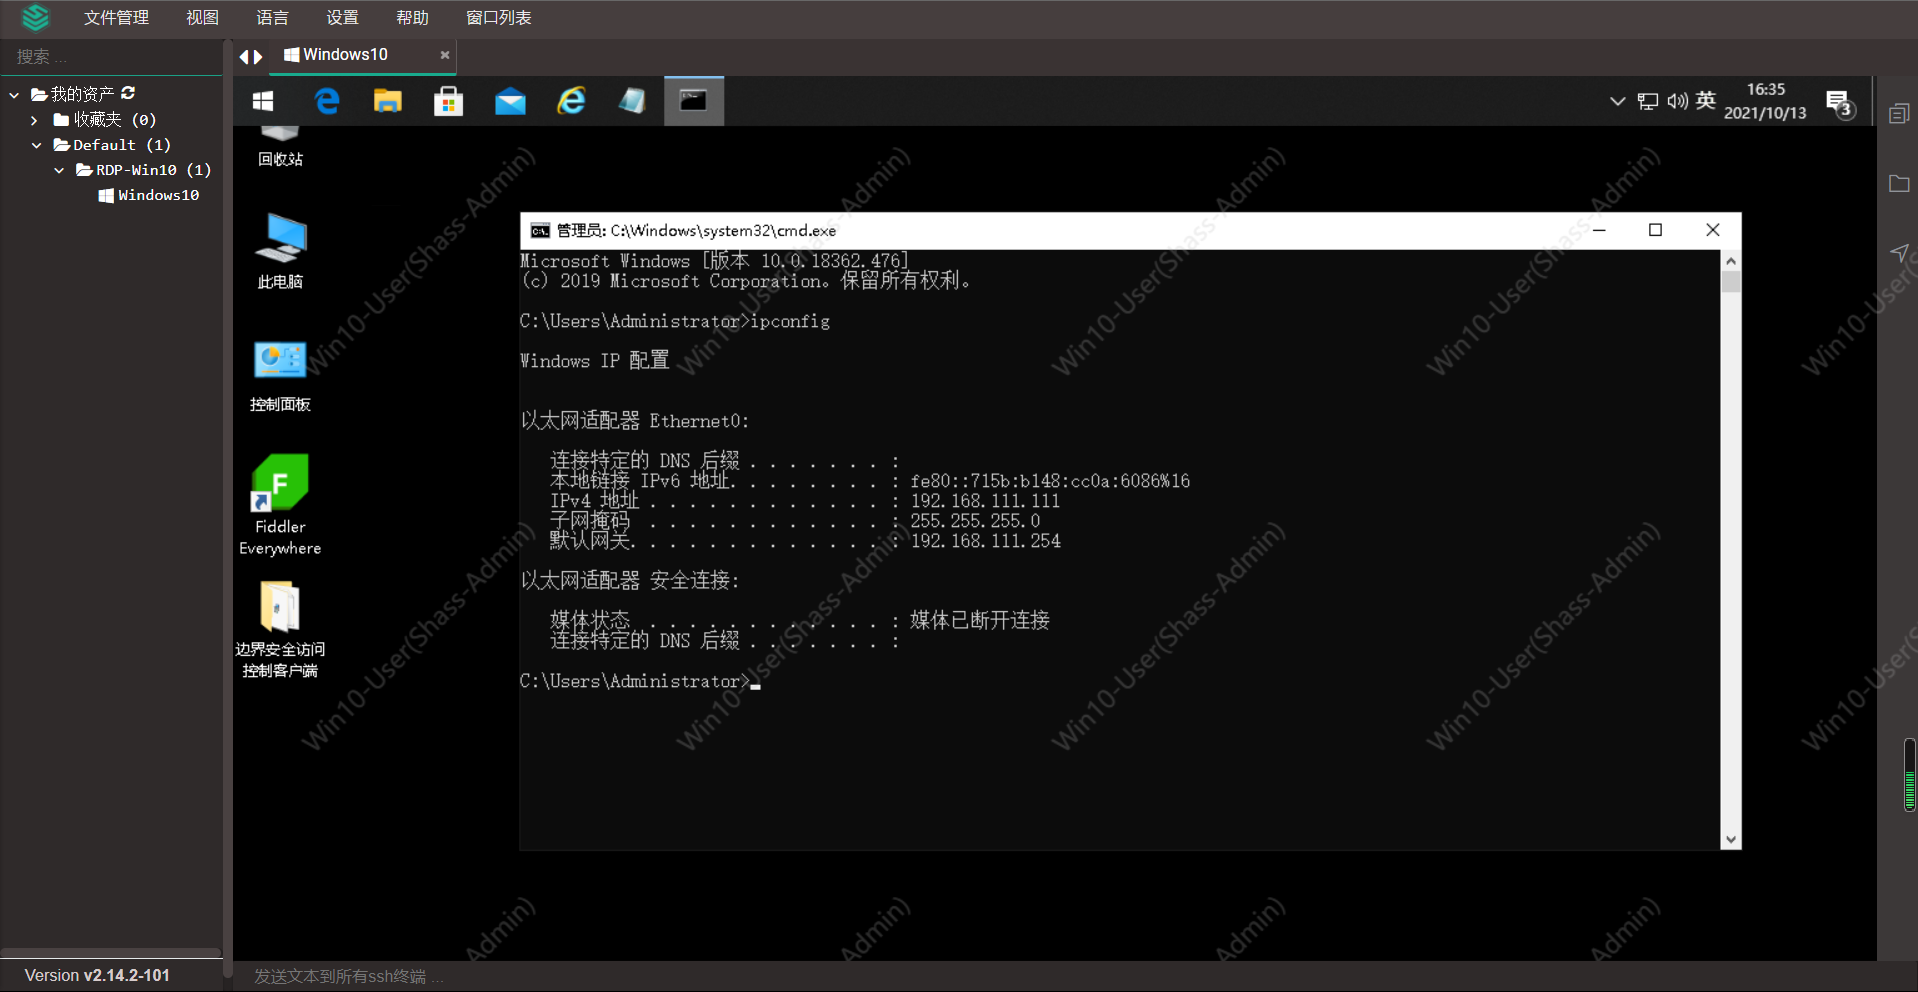The height and width of the screenshot is (992, 1918).
Task: Open the file transfer folder icon on right sidebar
Action: (x=1899, y=183)
